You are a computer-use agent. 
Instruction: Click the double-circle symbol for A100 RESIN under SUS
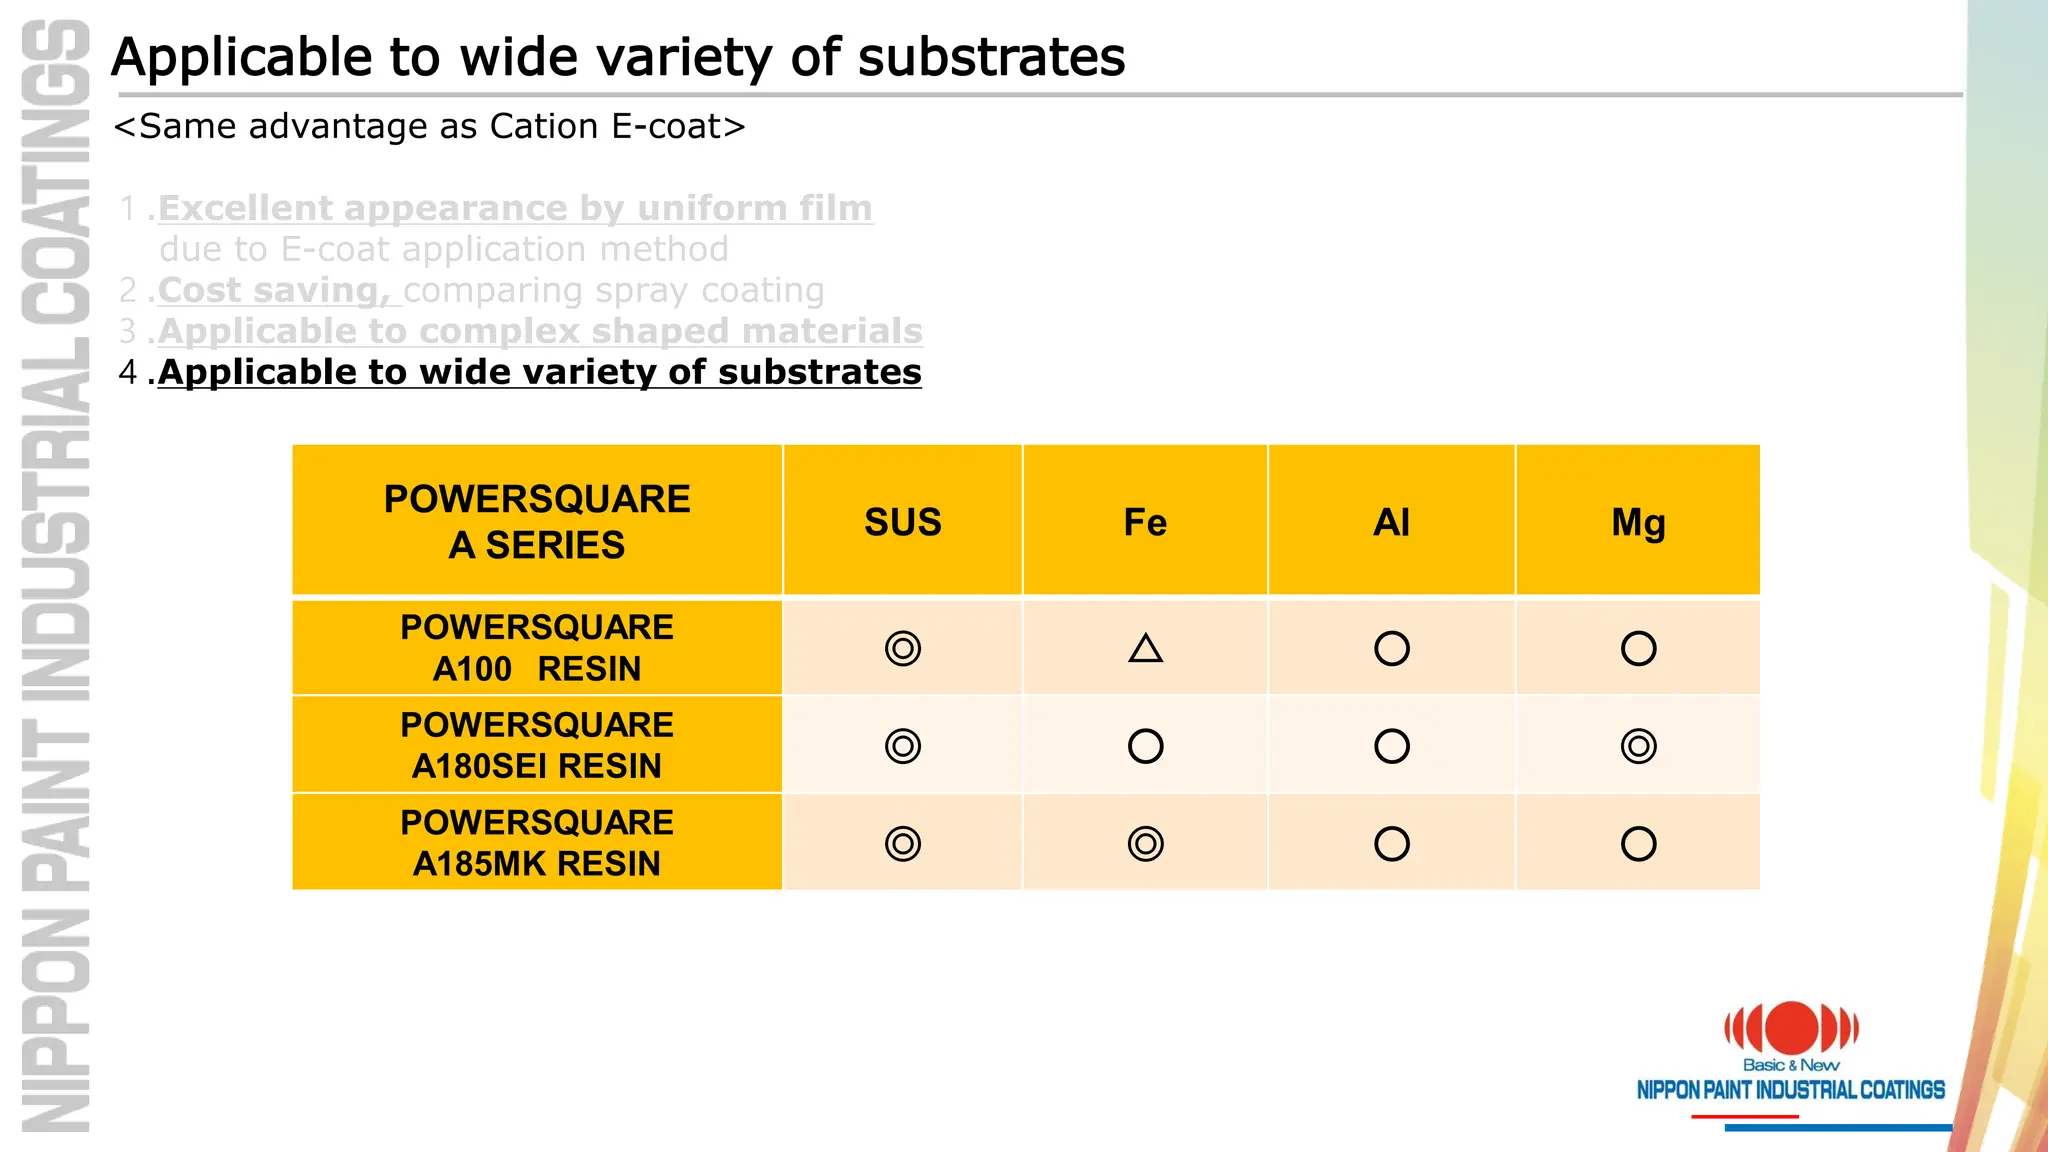coord(903,649)
